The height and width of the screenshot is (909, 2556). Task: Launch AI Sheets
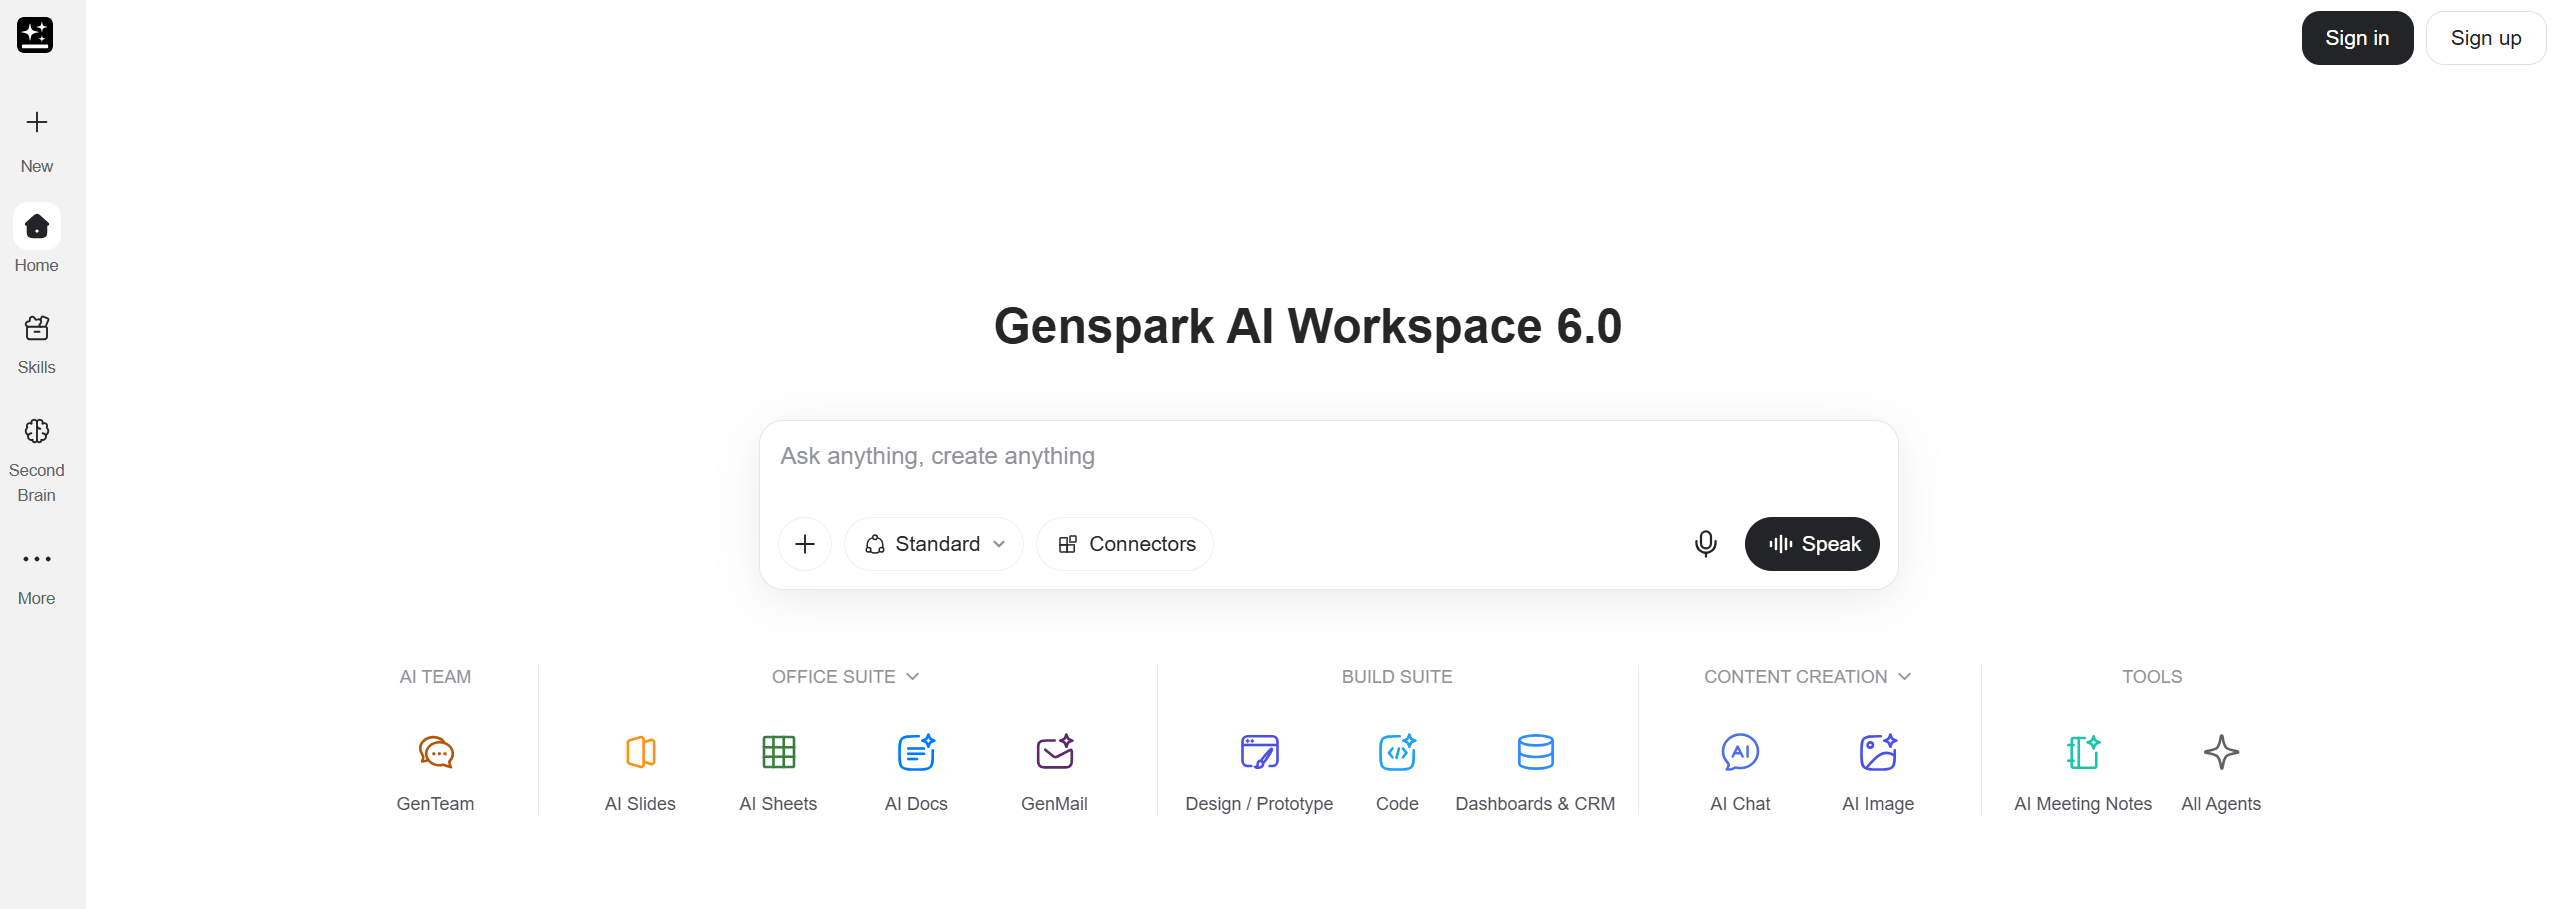[x=778, y=772]
